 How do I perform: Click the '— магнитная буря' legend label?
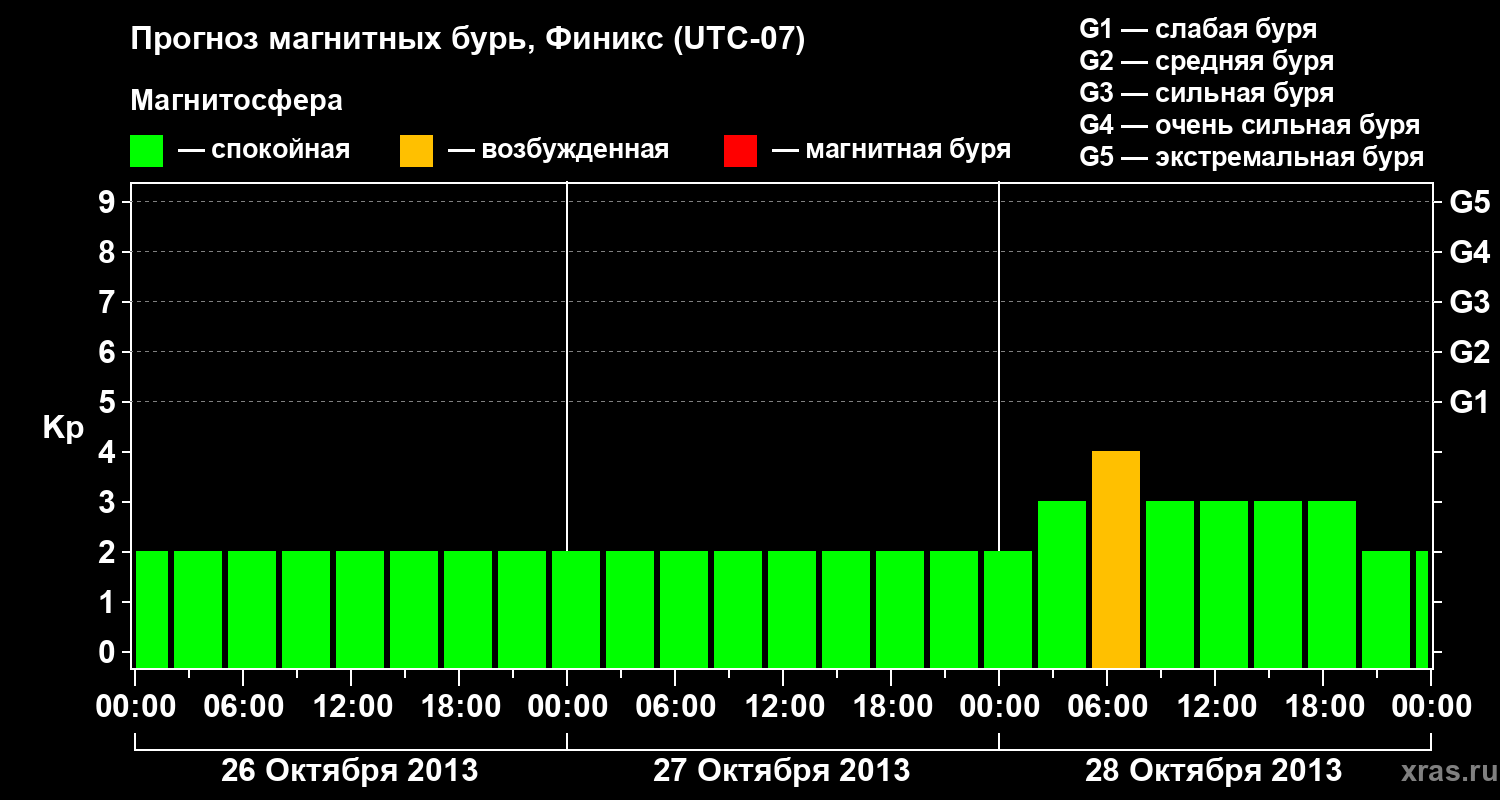click(x=891, y=150)
